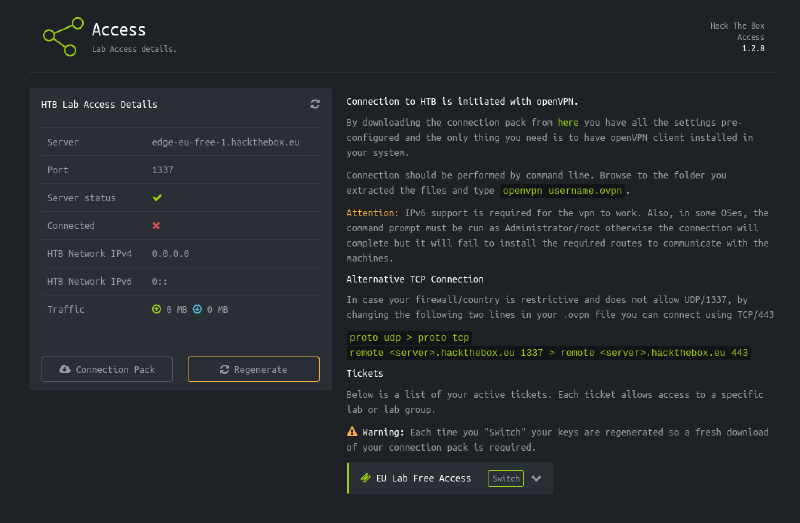Click the ticket icon beside EU Lab Free Access
The image size is (800, 523).
pos(365,478)
